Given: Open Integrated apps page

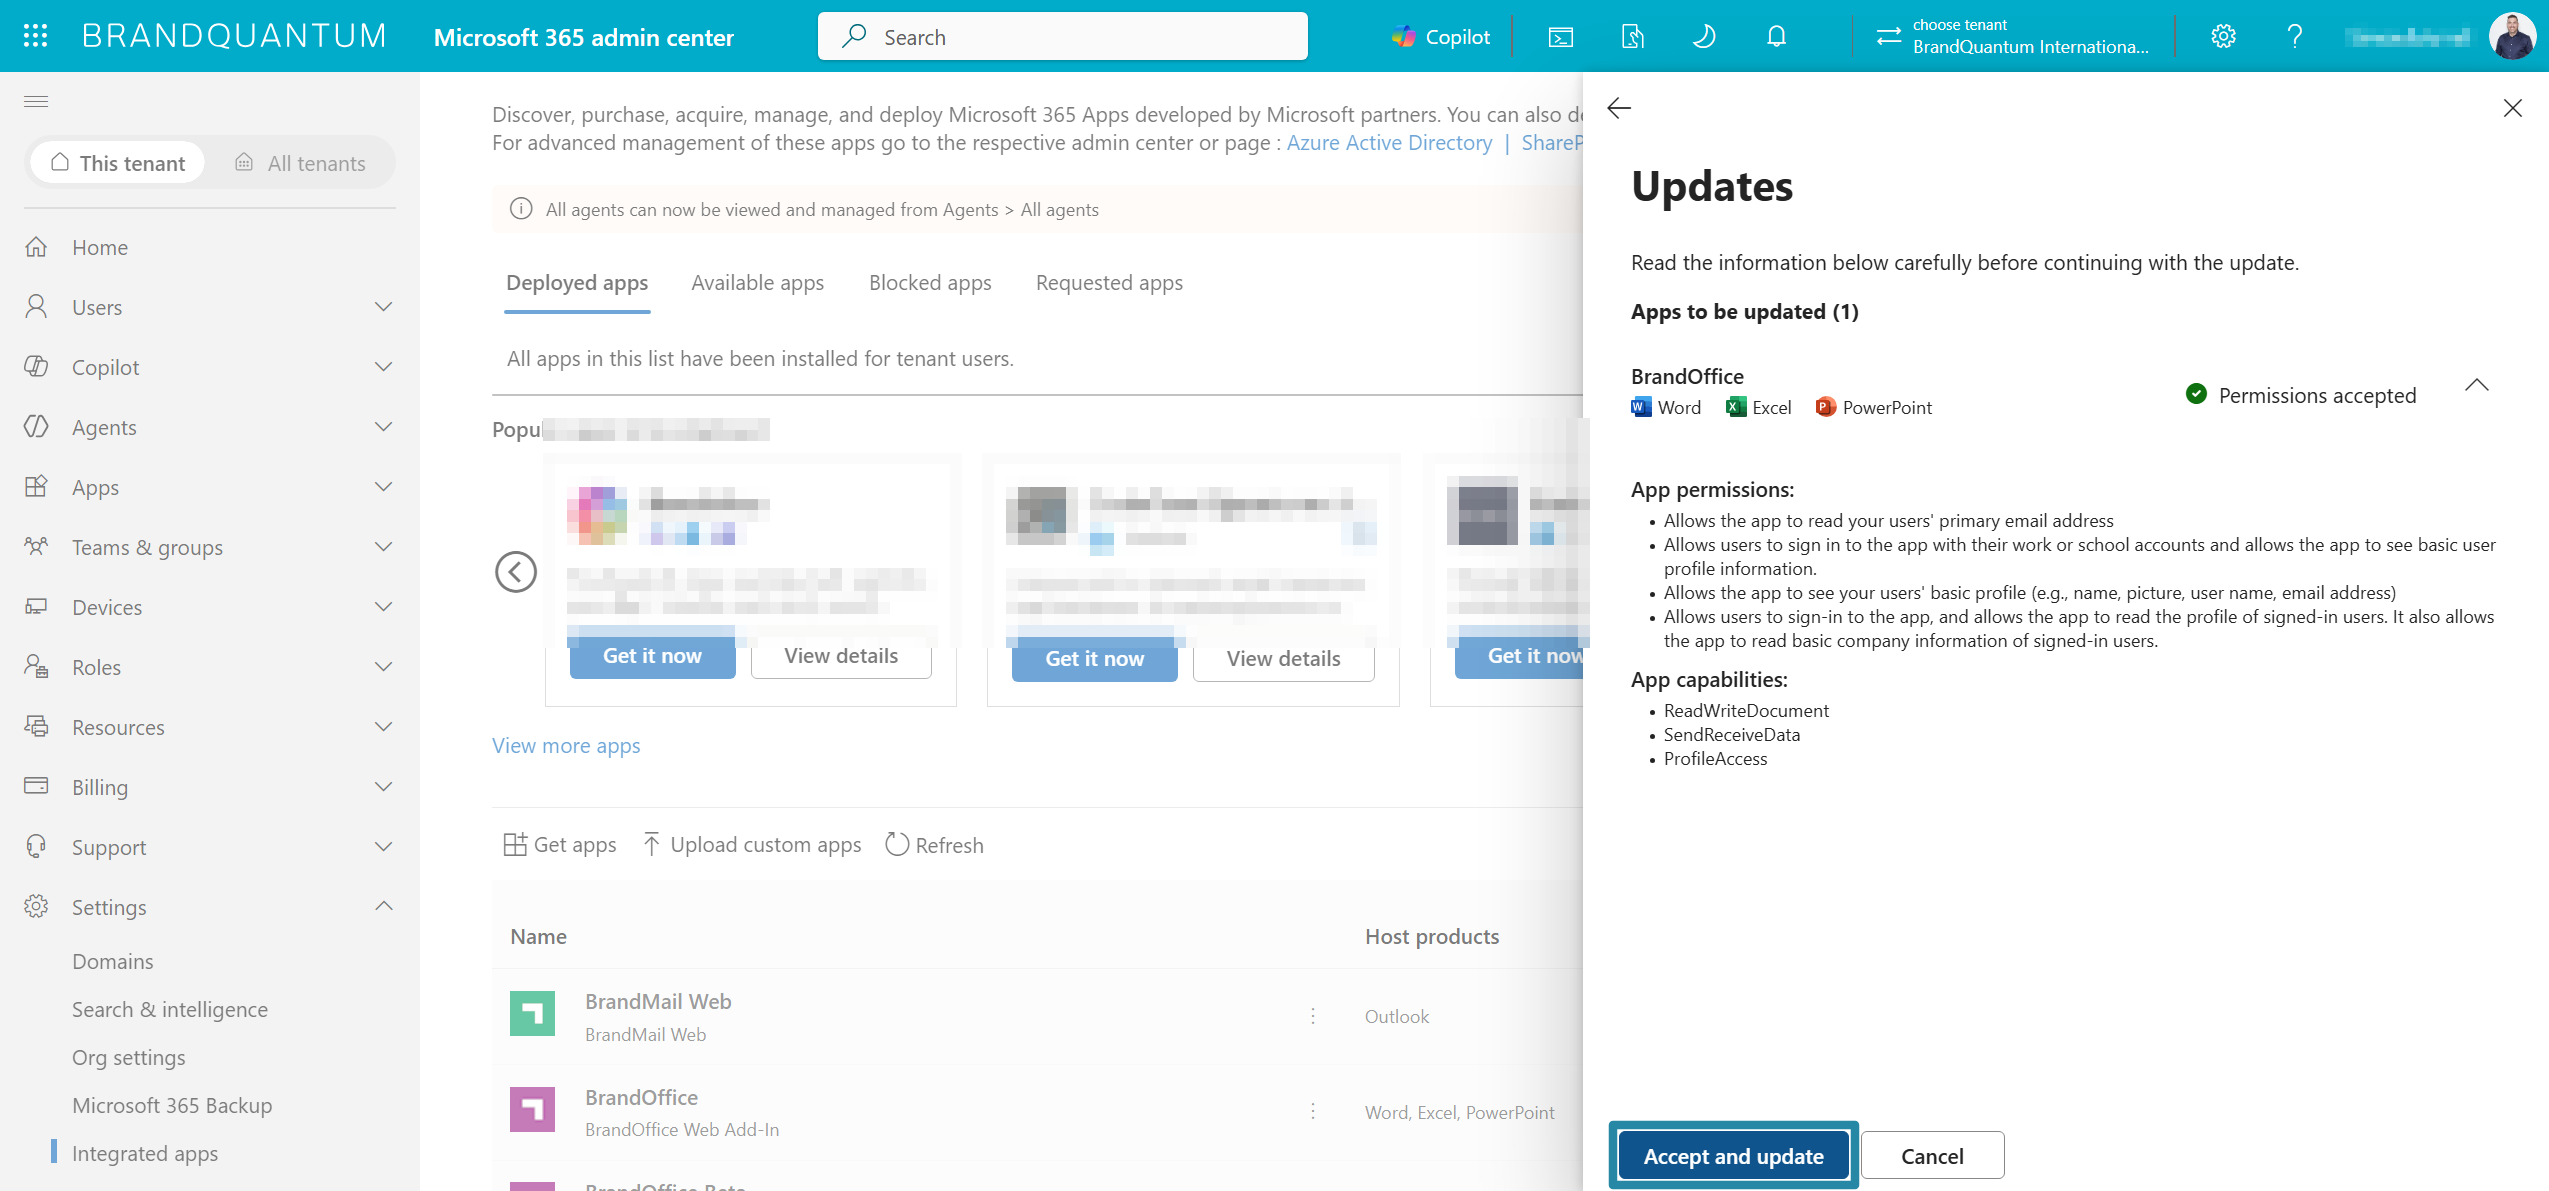Looking at the screenshot, I should pos(145,1153).
